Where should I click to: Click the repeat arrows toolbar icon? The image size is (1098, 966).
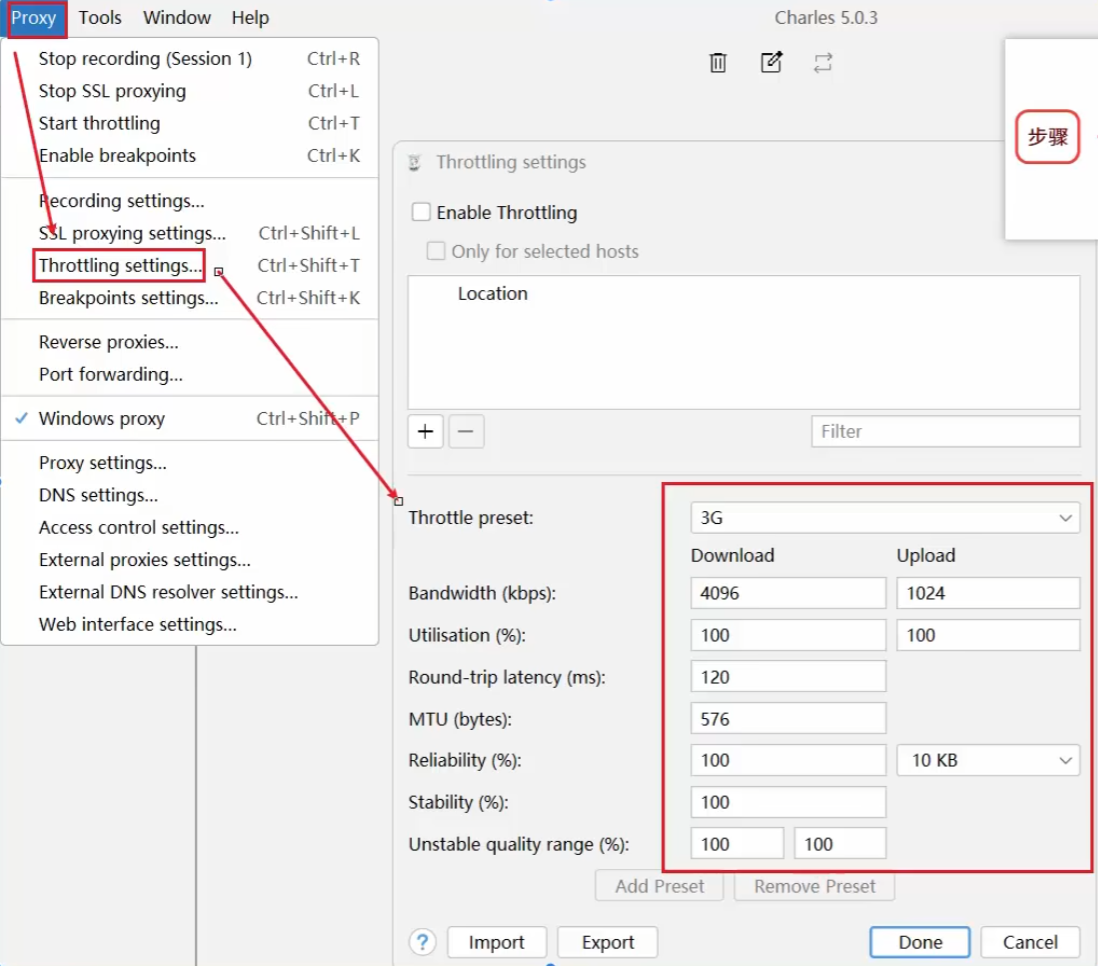[x=822, y=63]
